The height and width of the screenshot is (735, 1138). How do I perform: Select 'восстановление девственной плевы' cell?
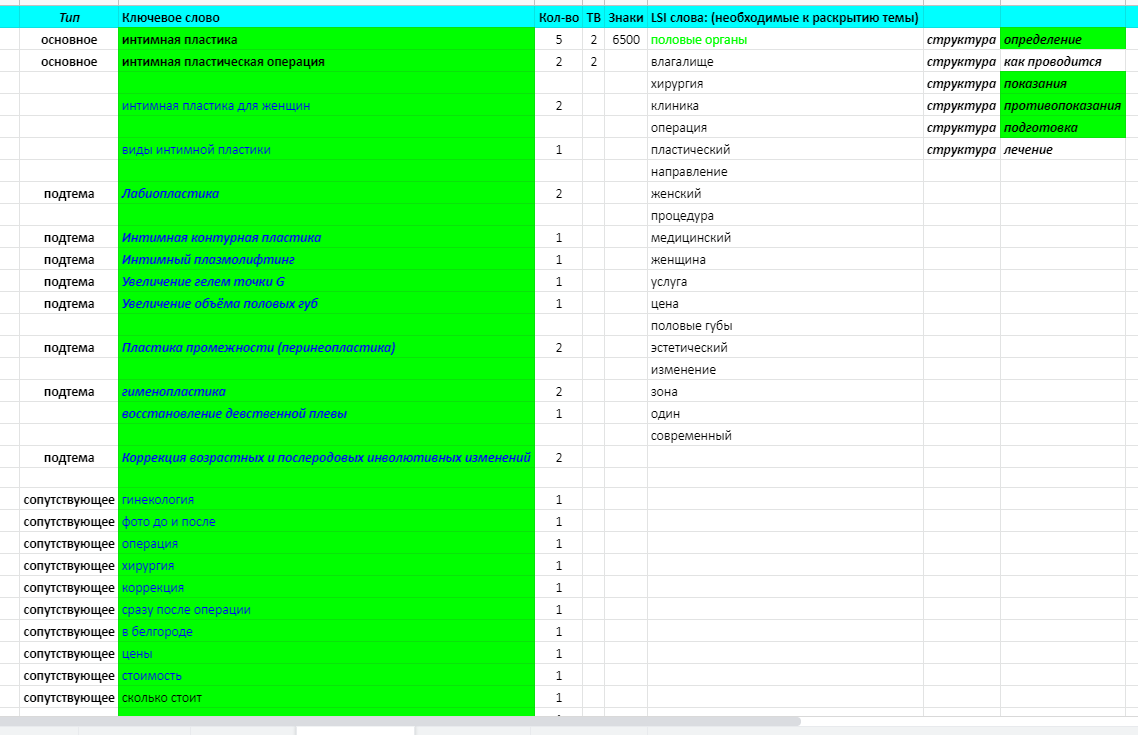[326, 414]
